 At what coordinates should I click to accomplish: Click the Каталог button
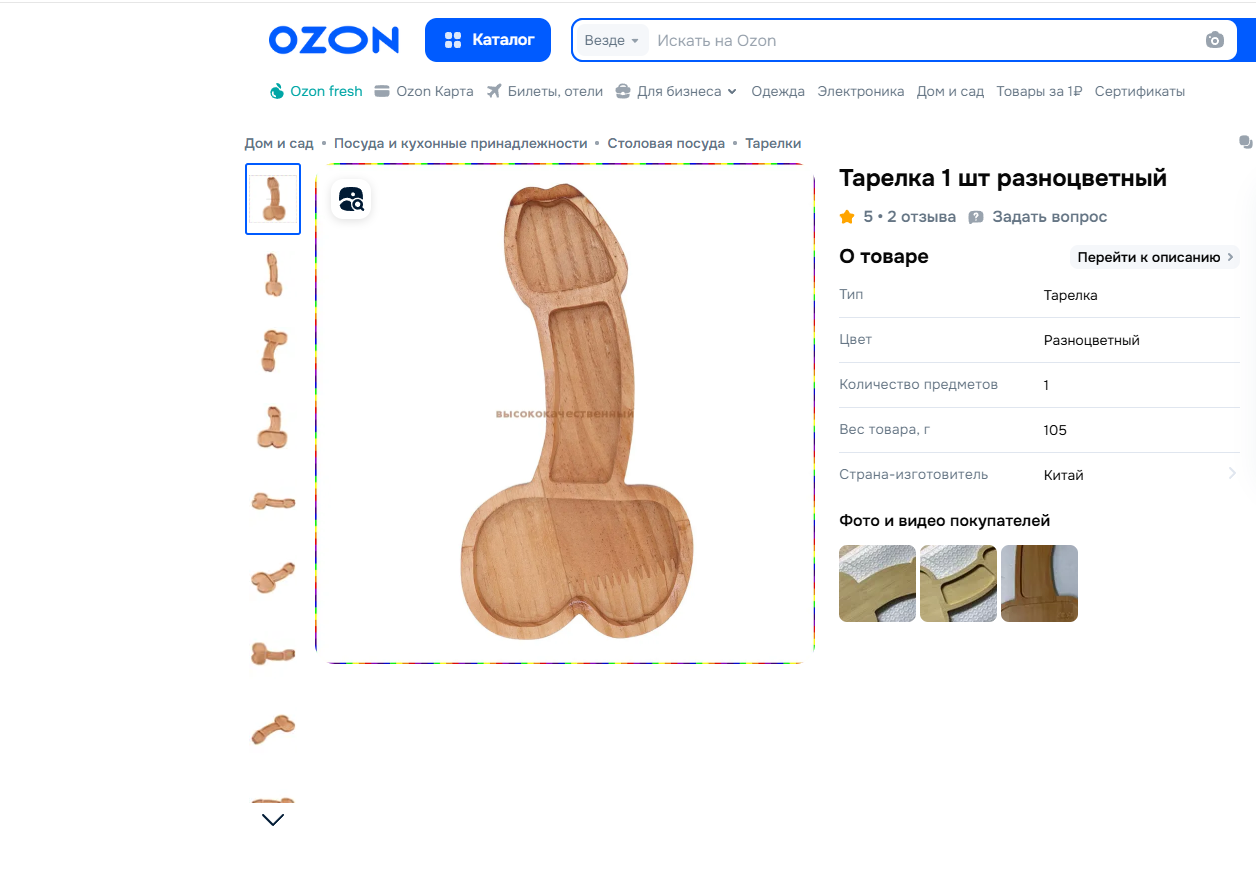tap(488, 40)
